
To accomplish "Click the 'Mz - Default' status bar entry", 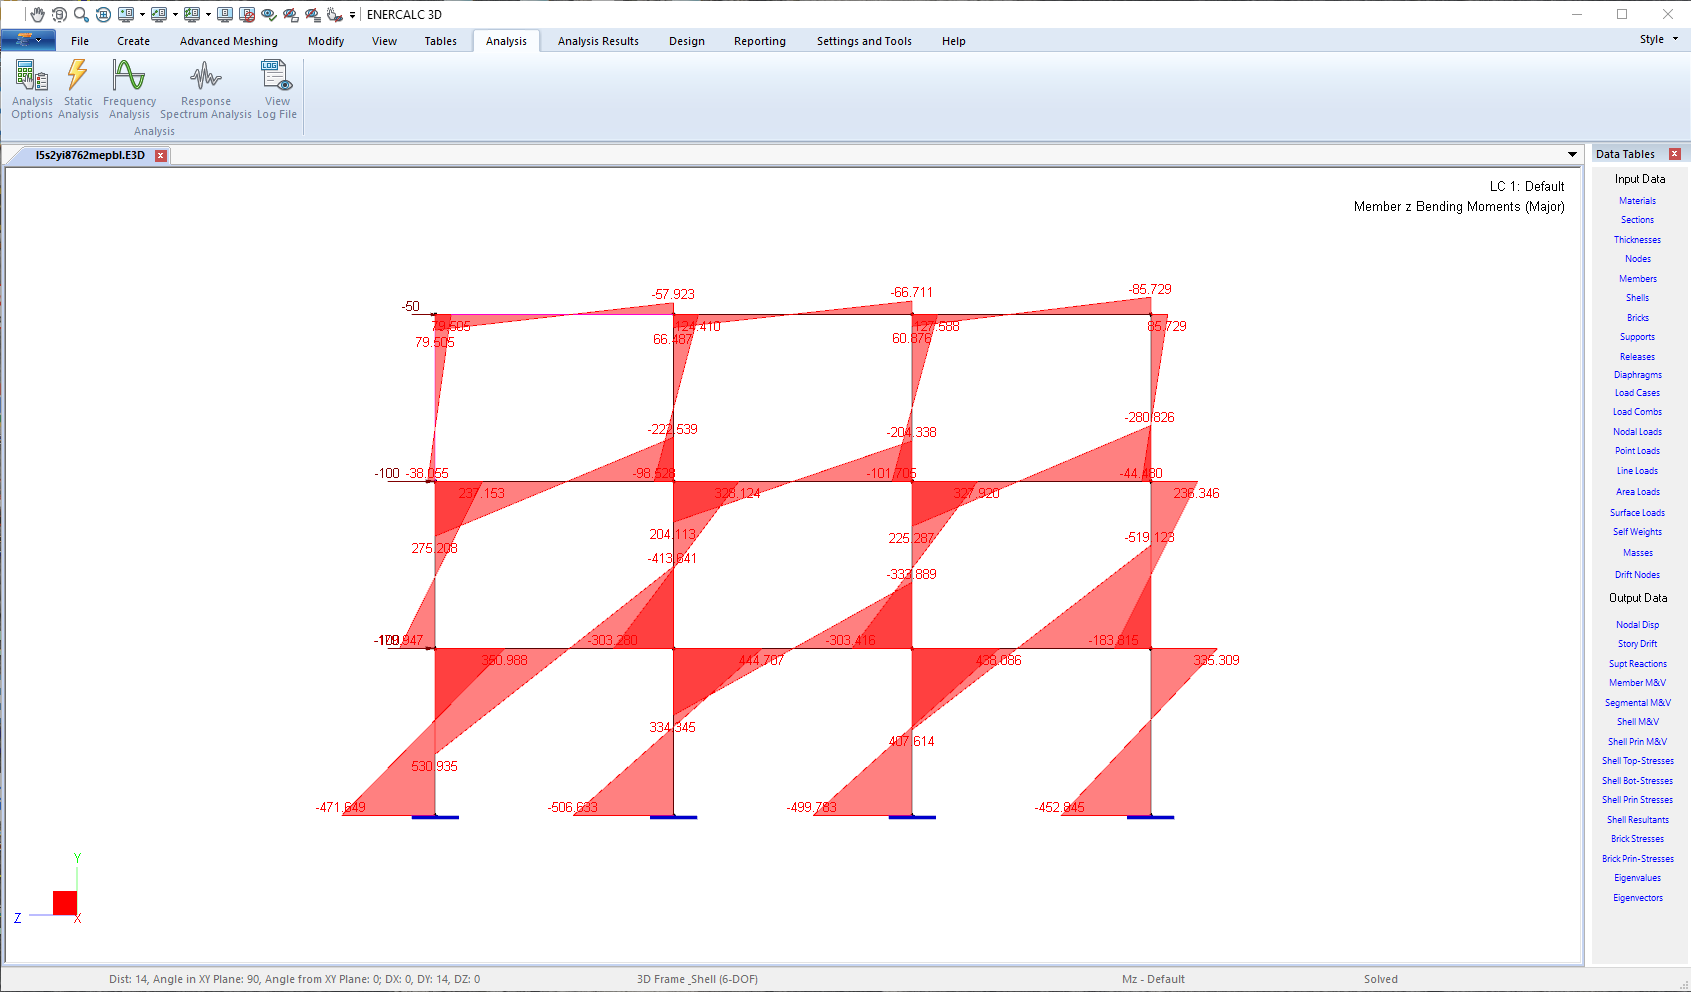I will [1153, 979].
